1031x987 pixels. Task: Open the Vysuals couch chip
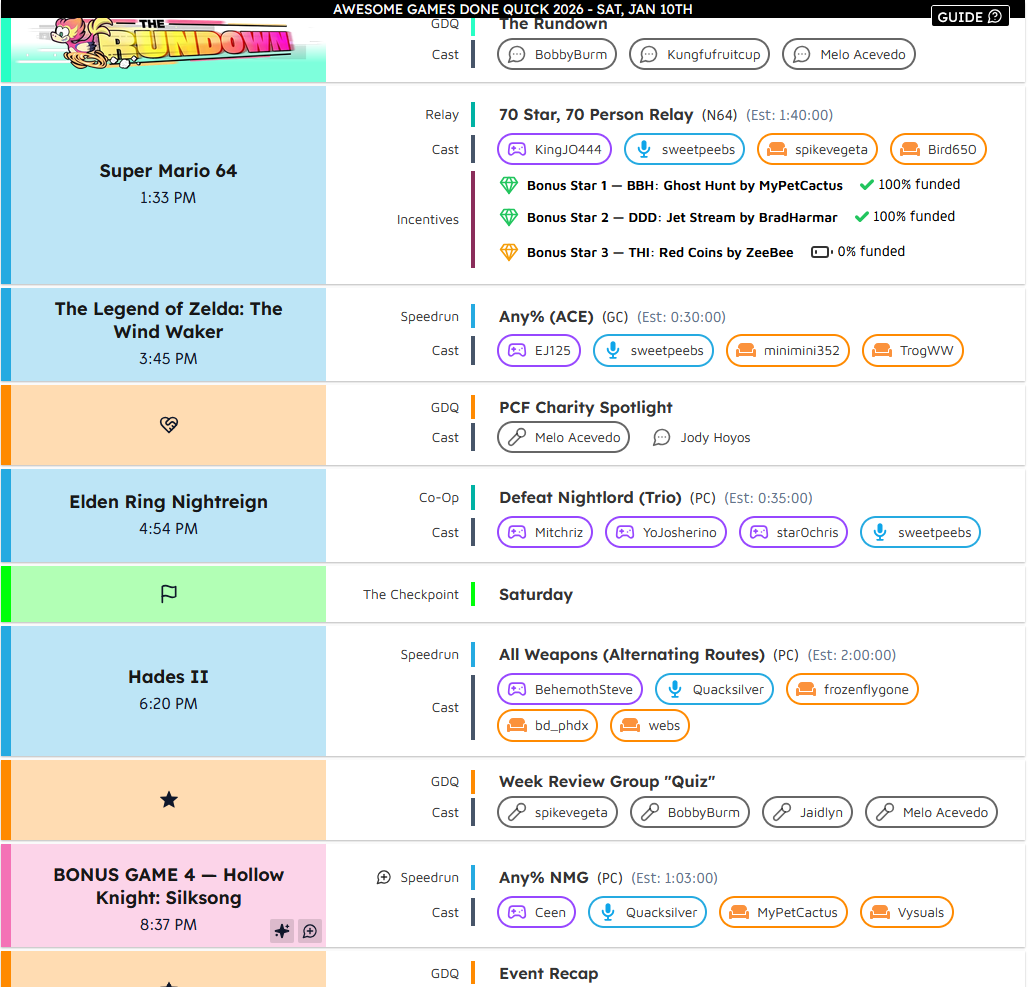pyautogui.click(x=907, y=912)
